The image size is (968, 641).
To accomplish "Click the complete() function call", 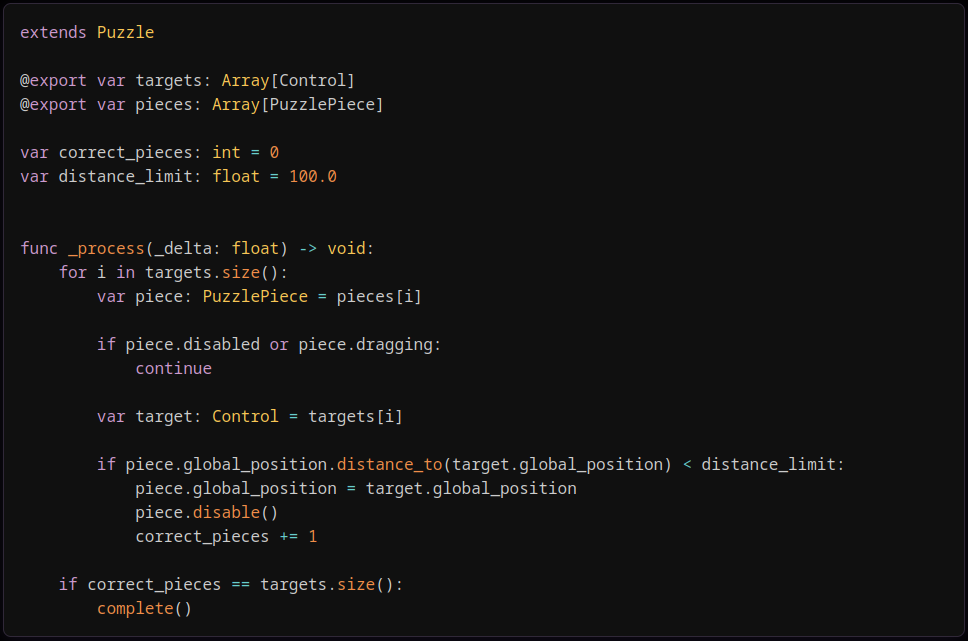I will [x=144, y=609].
